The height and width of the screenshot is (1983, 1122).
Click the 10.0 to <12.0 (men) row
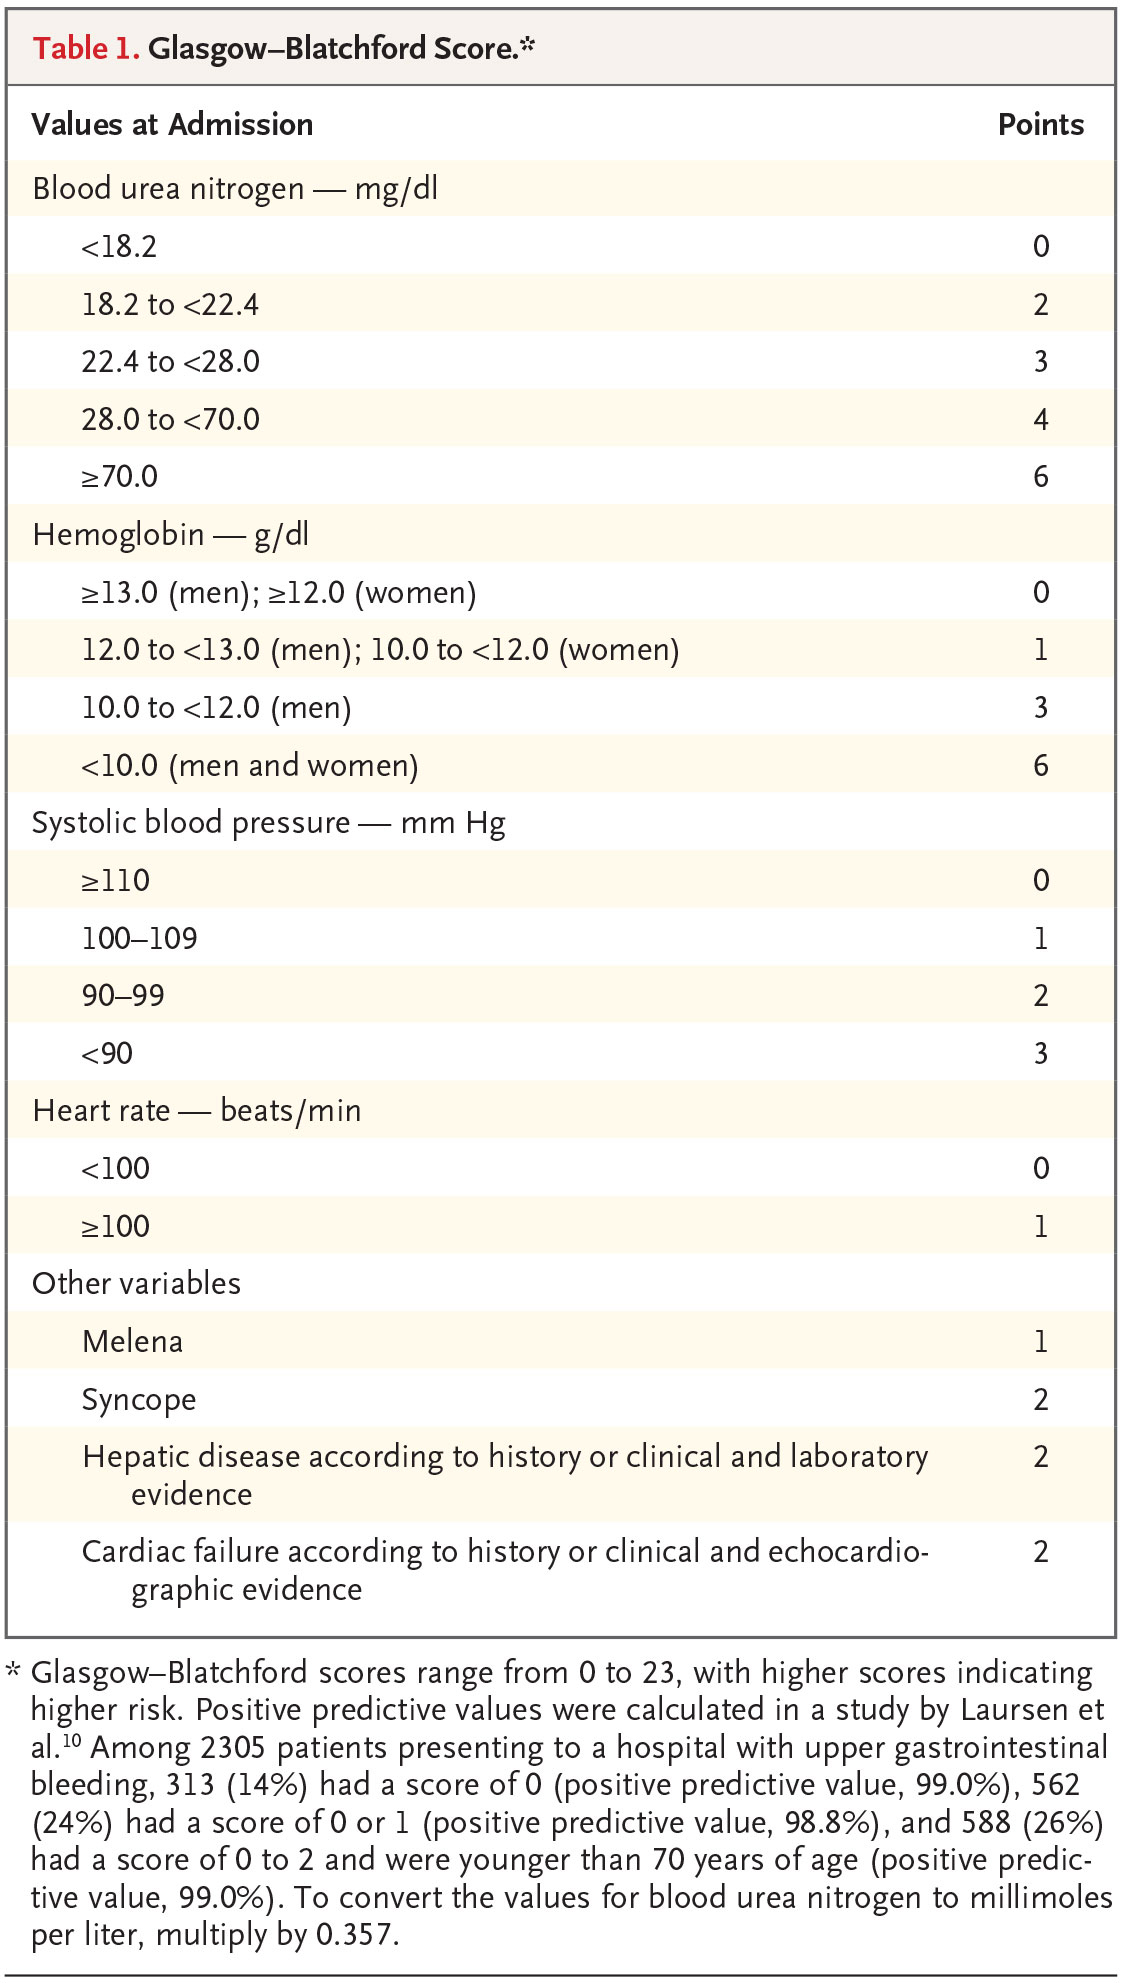tap(560, 707)
